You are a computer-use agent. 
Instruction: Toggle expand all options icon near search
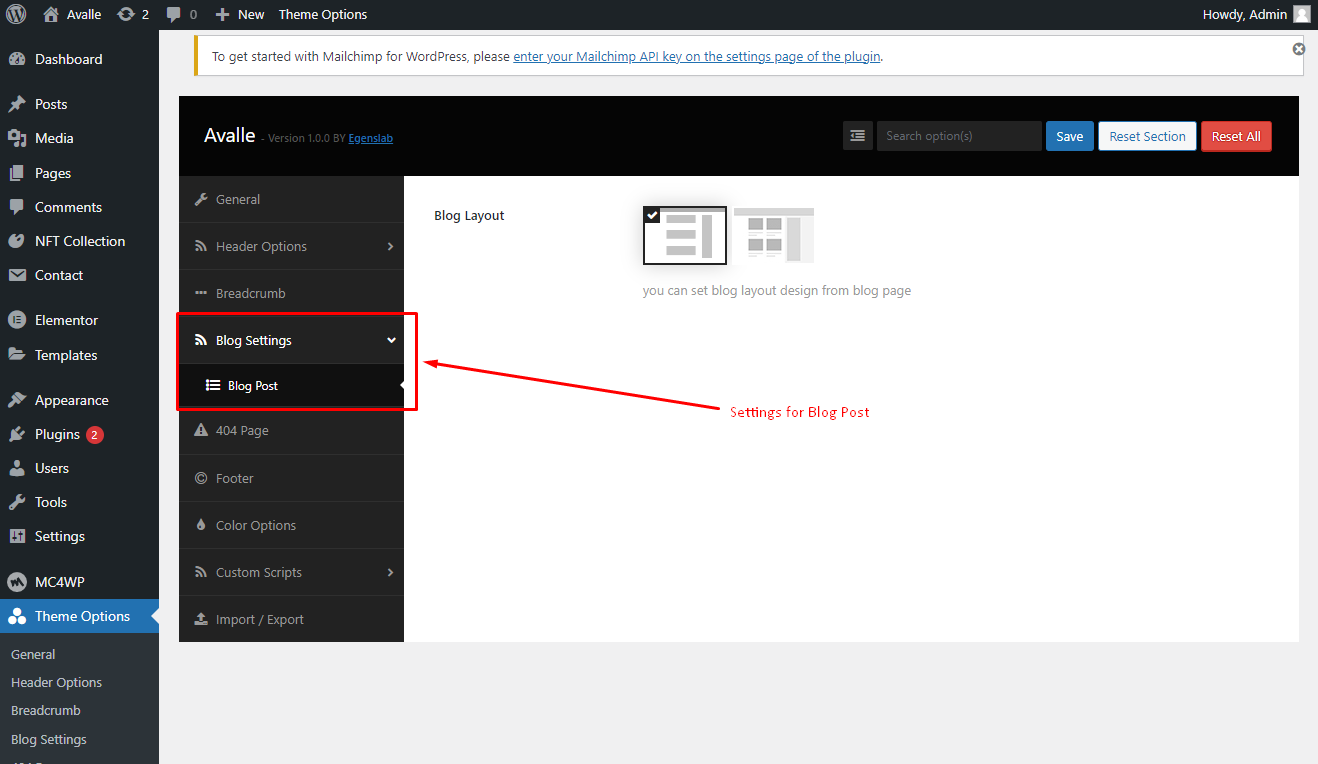[858, 136]
